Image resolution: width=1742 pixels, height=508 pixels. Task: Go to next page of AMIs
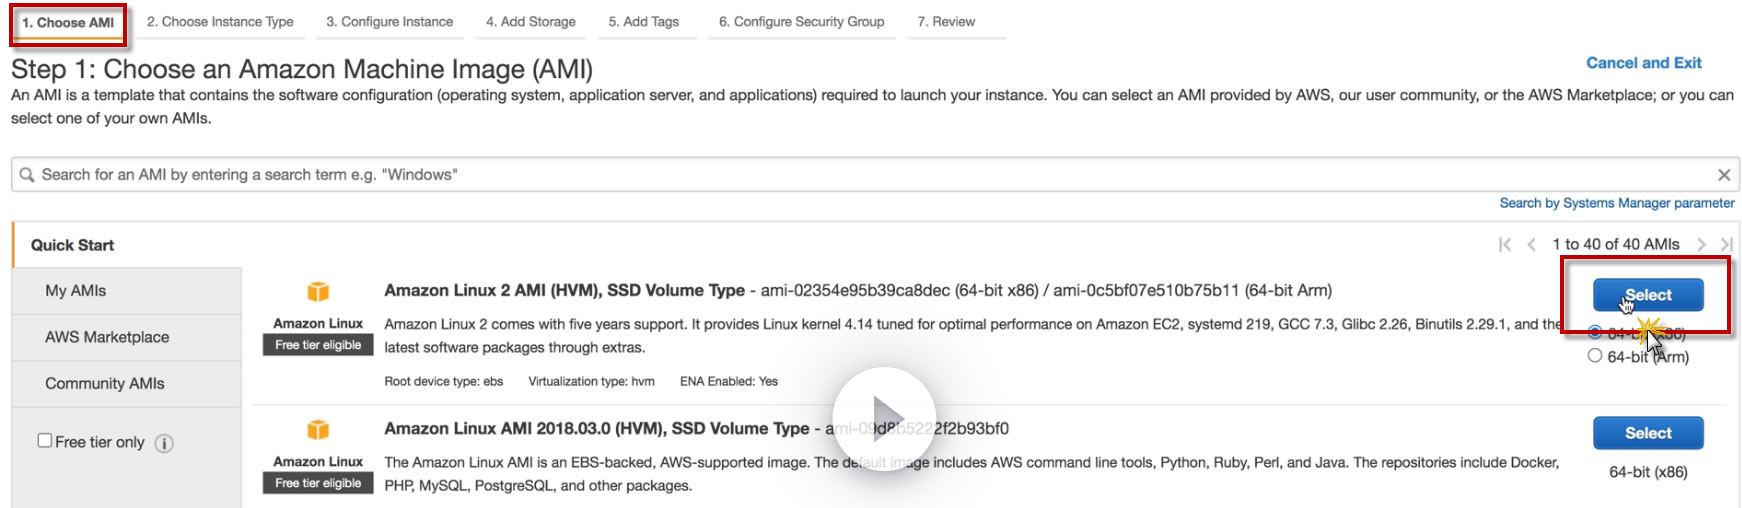click(1701, 244)
